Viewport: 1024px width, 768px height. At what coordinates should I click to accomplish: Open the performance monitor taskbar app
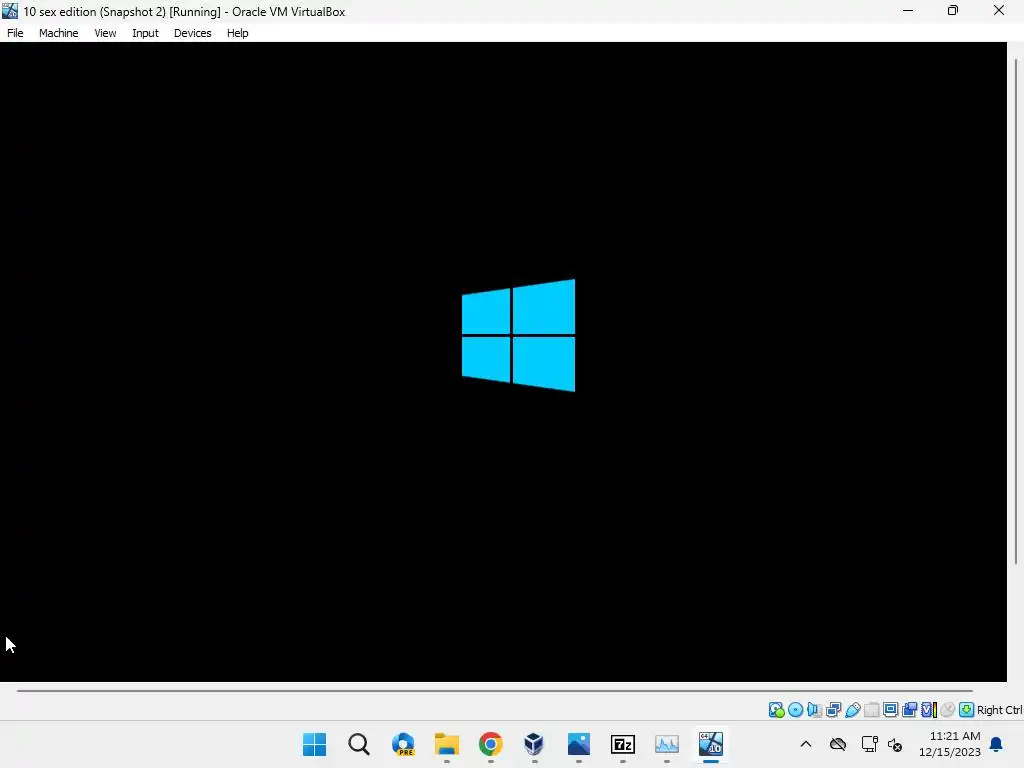tap(667, 744)
